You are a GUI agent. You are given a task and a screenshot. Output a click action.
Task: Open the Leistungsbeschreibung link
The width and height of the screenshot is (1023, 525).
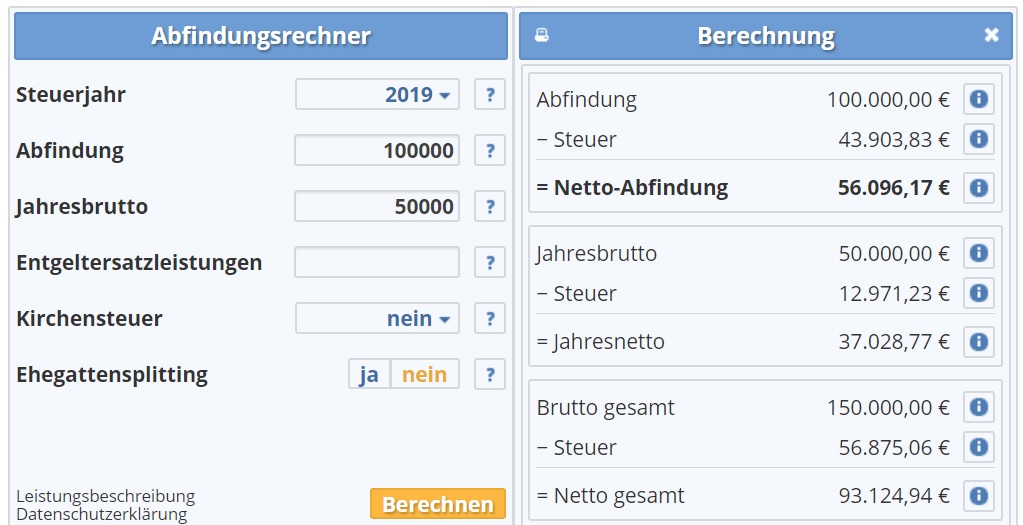(106, 496)
